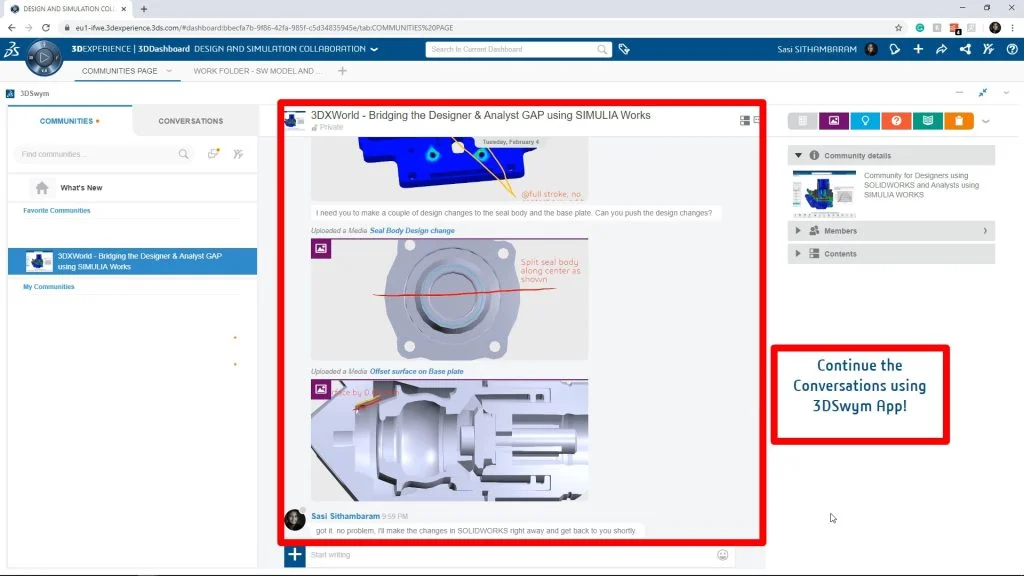Click the Find communities search field

95,154
